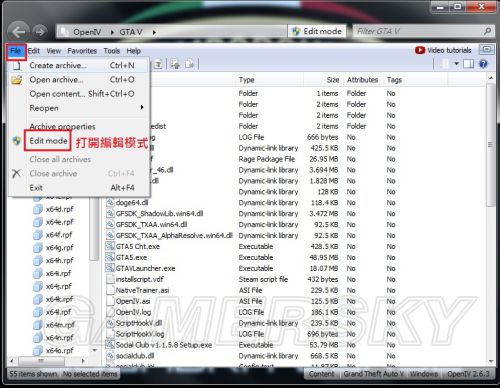Viewport: 500px width, 388px height.
Task: Enable Edit mode from the File menu
Action: tap(48, 141)
